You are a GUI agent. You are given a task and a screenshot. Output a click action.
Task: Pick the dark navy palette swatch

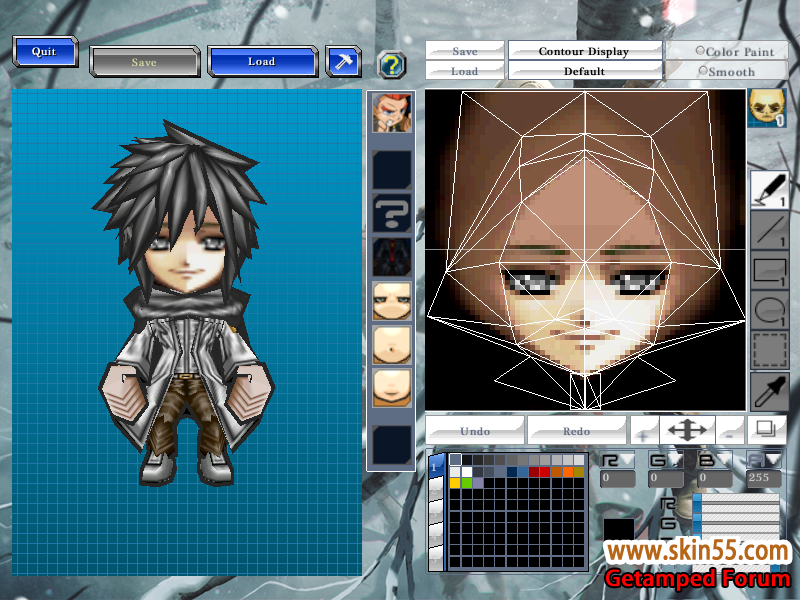point(512,471)
